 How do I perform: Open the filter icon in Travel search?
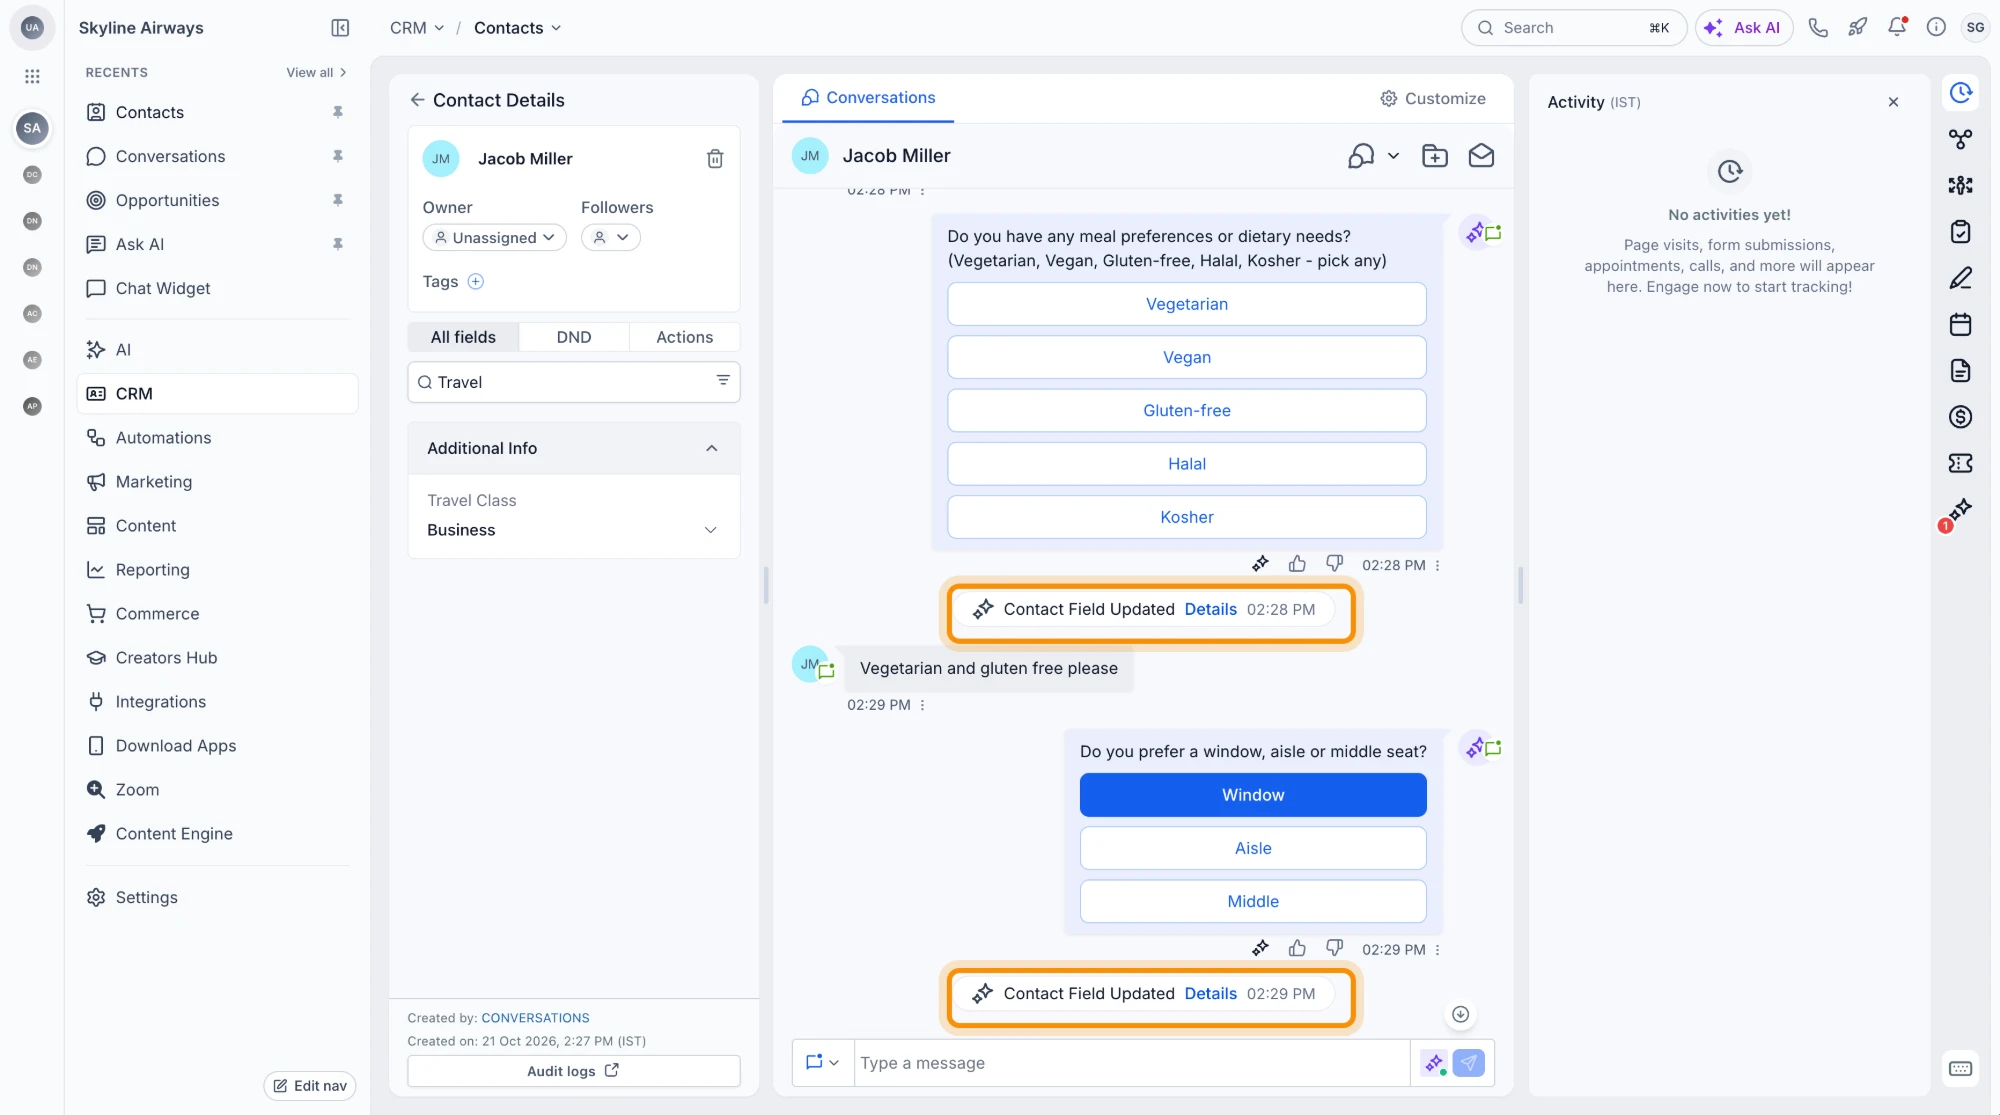[x=723, y=381]
